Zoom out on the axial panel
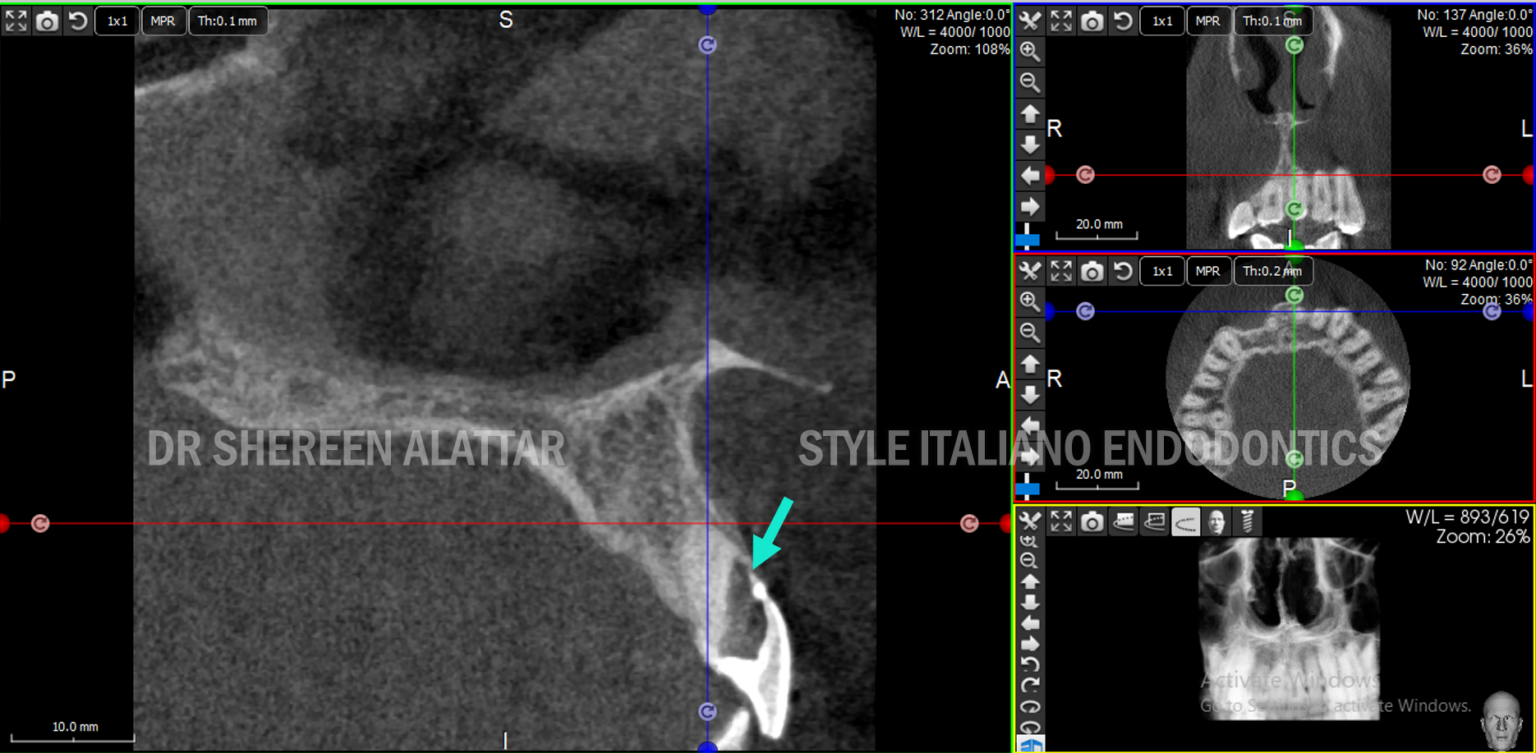This screenshot has height=753, width=1536. pyautogui.click(x=1030, y=333)
